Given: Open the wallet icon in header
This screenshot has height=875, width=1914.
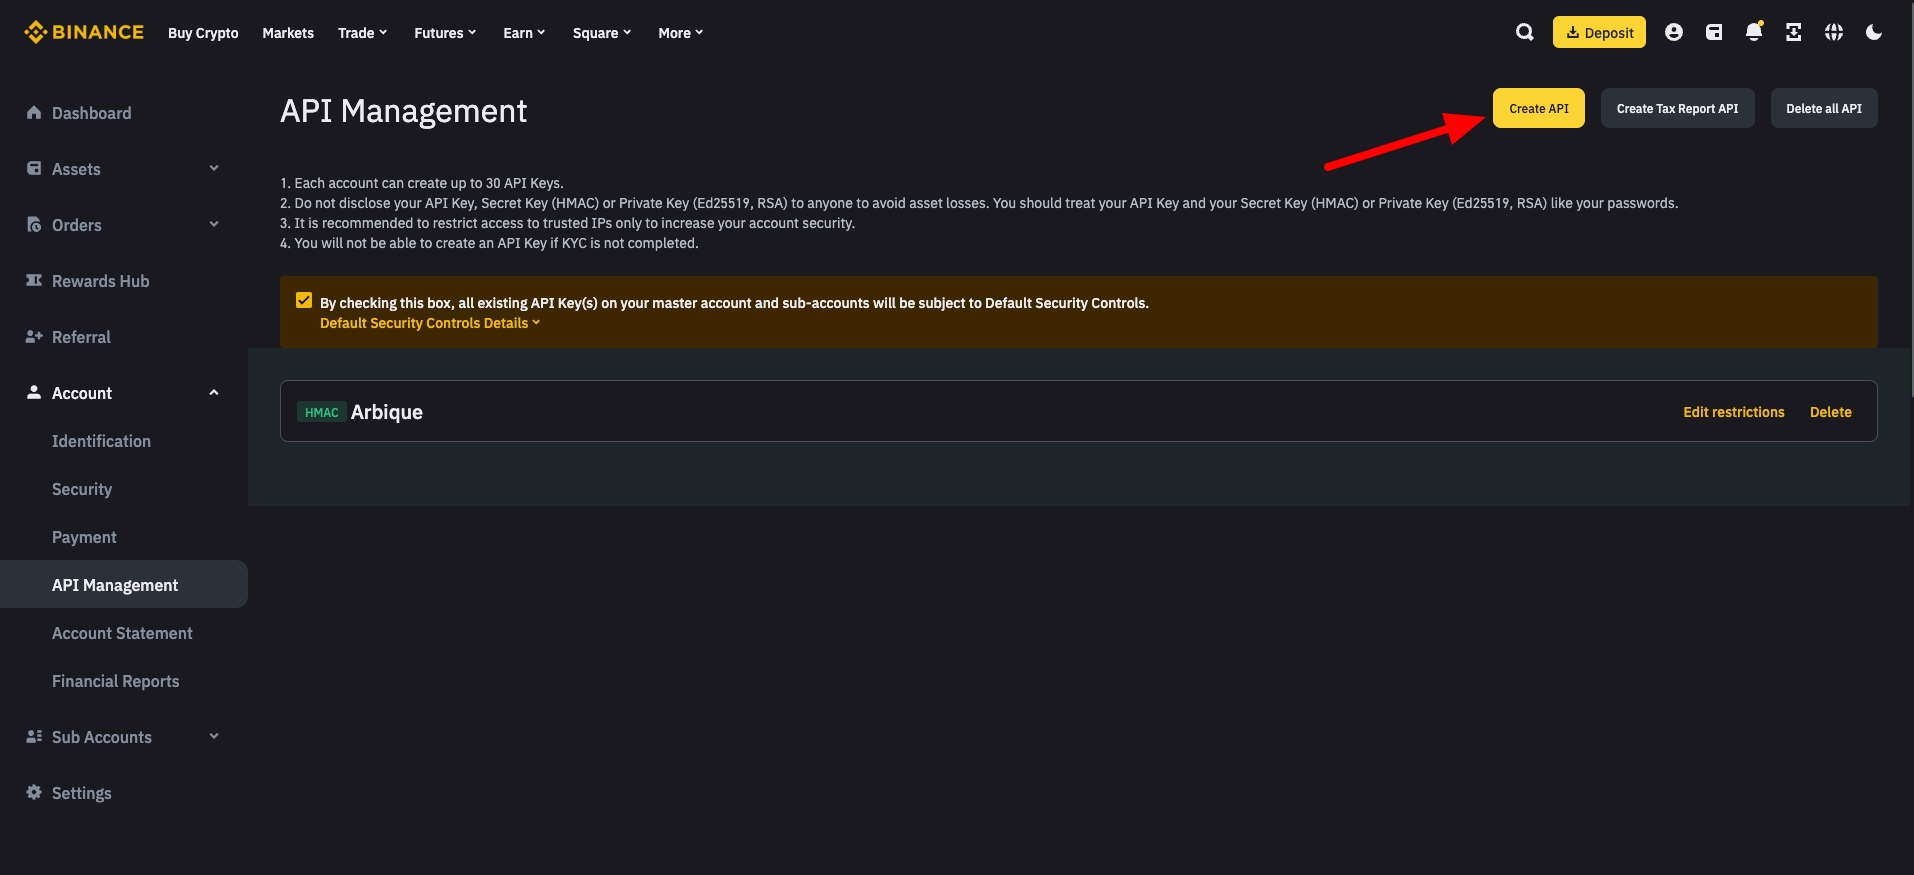Looking at the screenshot, I should coord(1714,32).
